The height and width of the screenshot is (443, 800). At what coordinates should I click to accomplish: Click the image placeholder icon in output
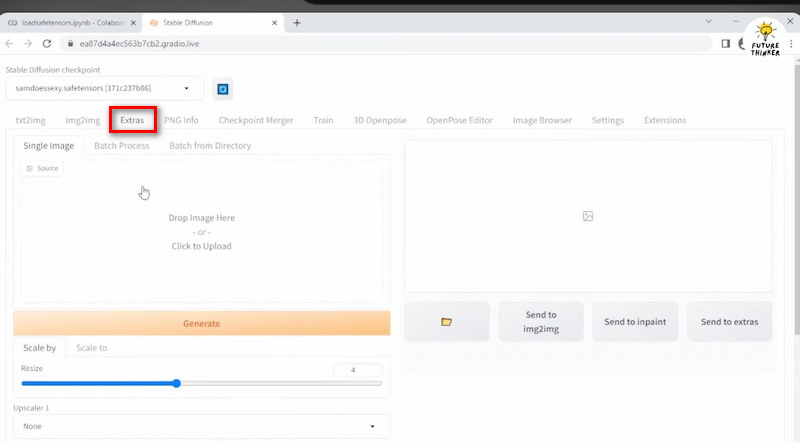pyautogui.click(x=588, y=216)
